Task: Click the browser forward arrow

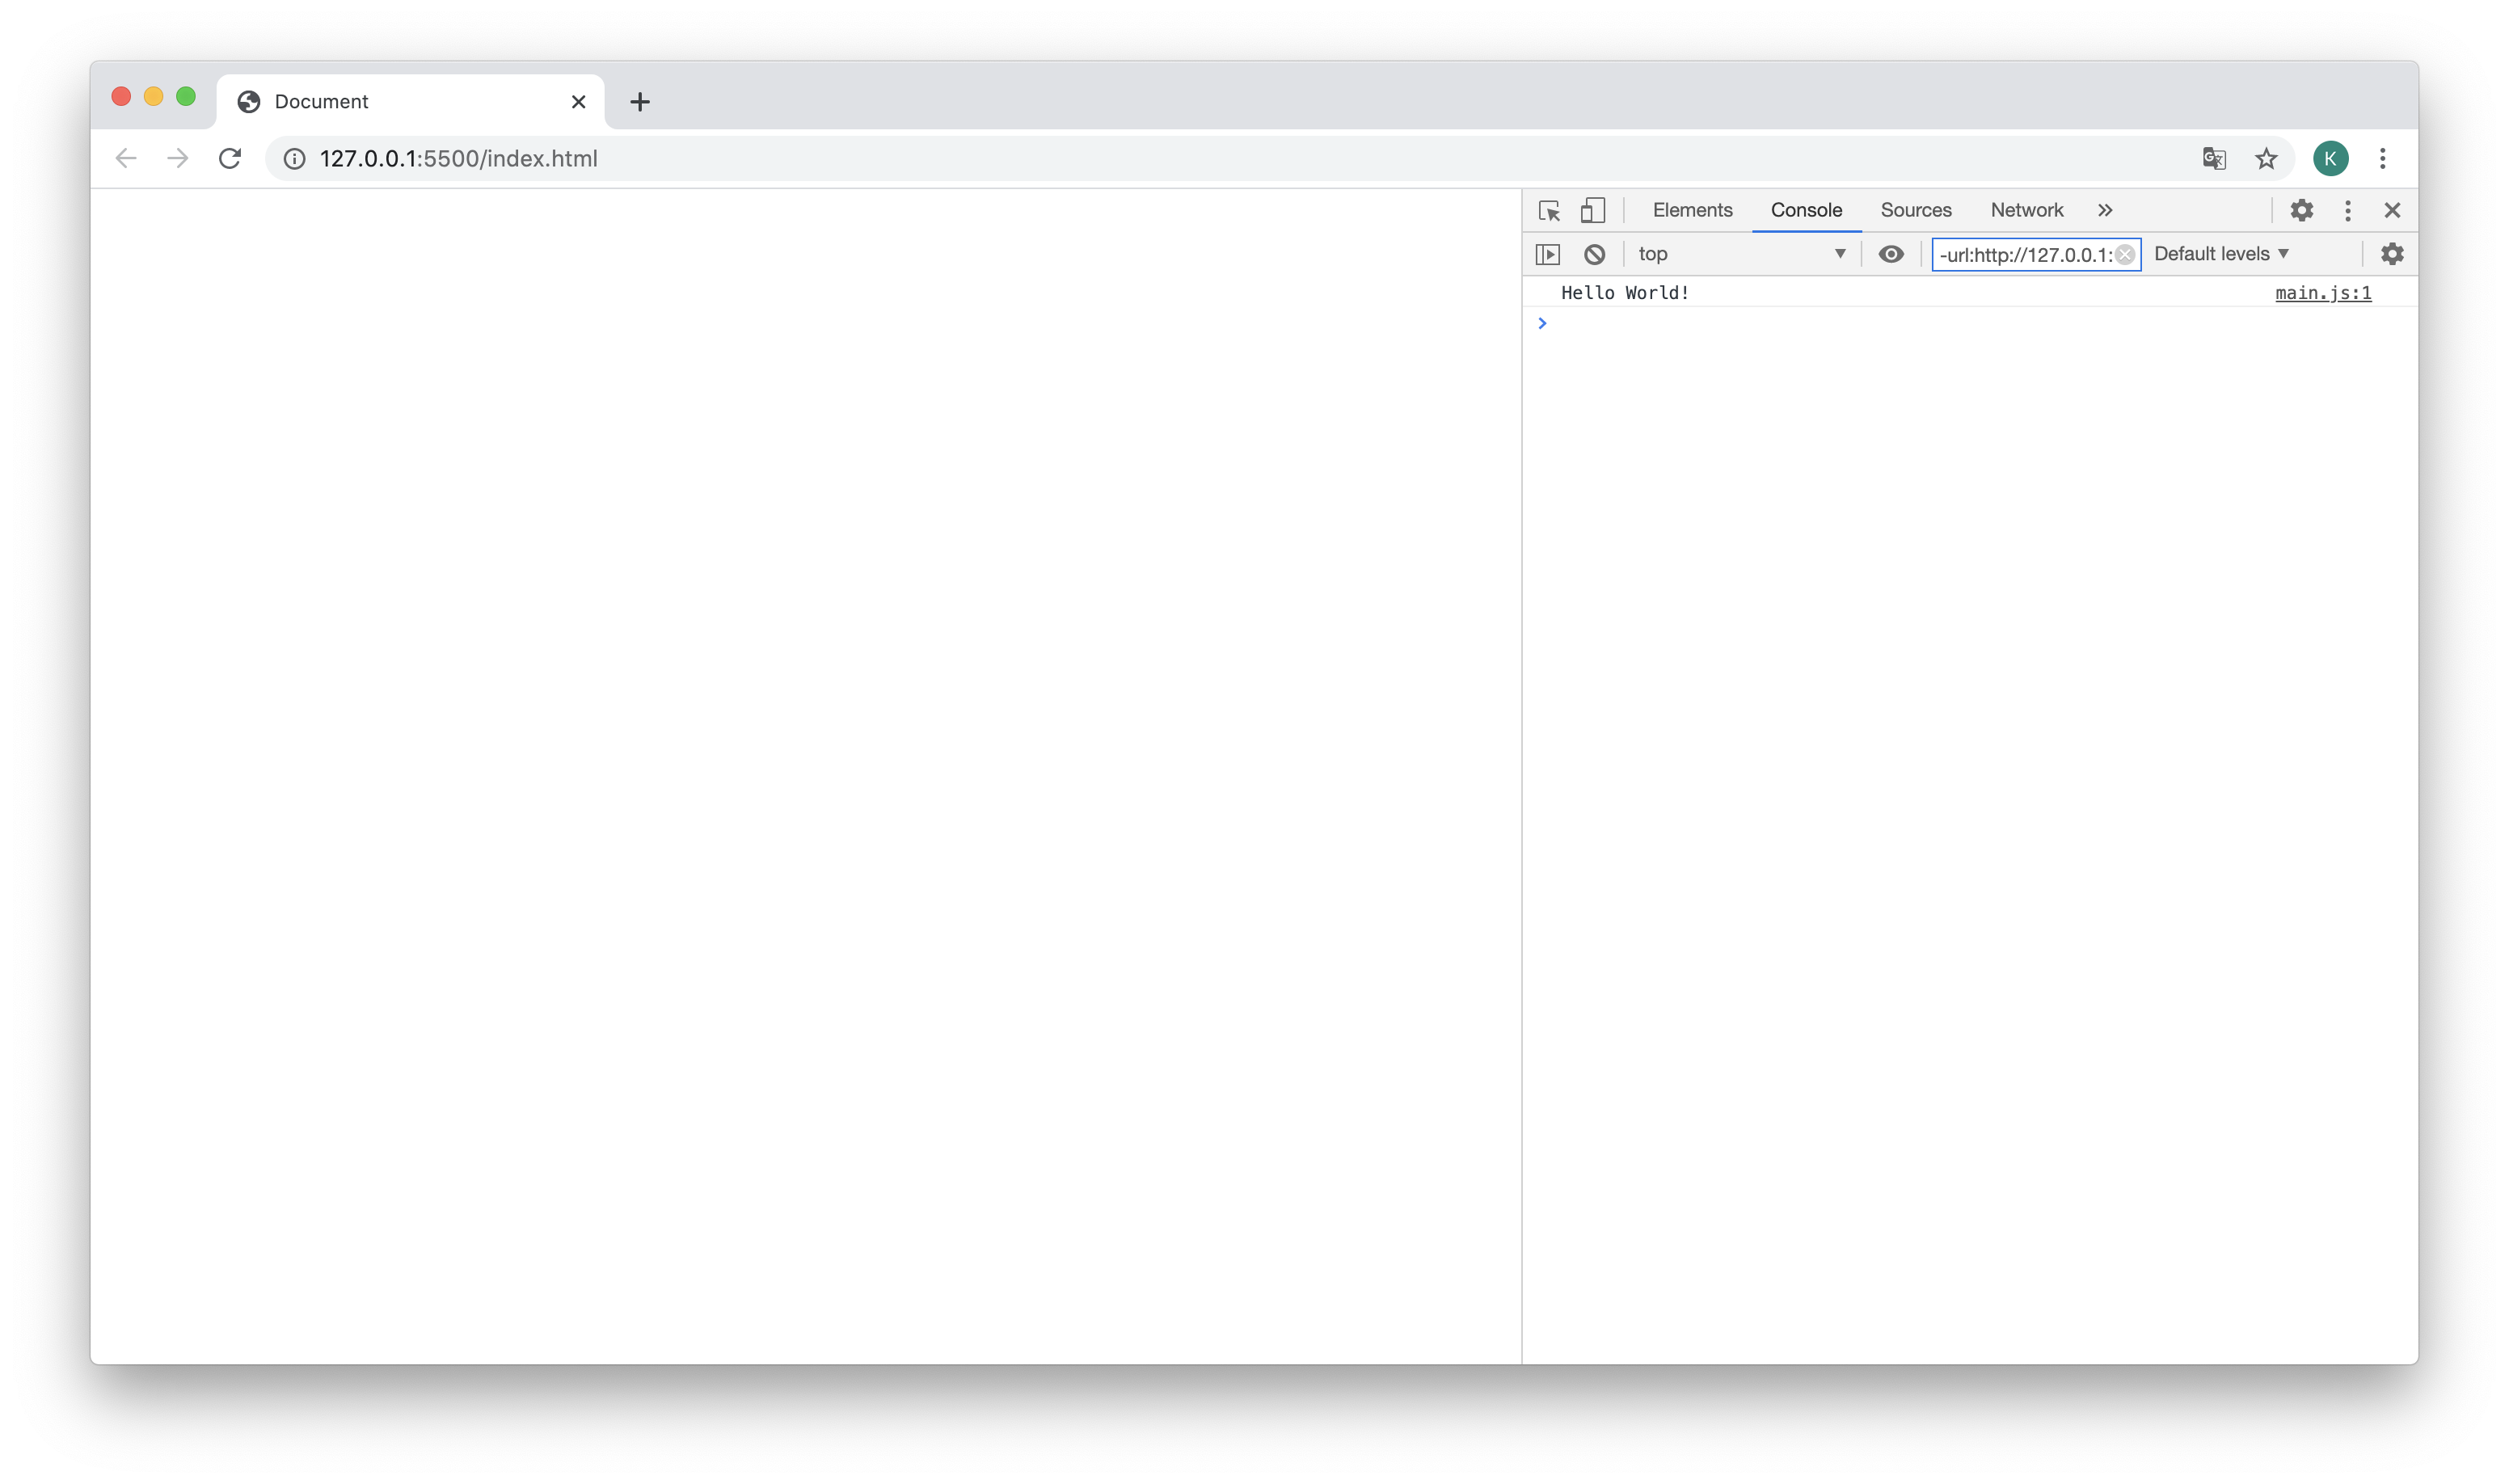Action: (178, 158)
